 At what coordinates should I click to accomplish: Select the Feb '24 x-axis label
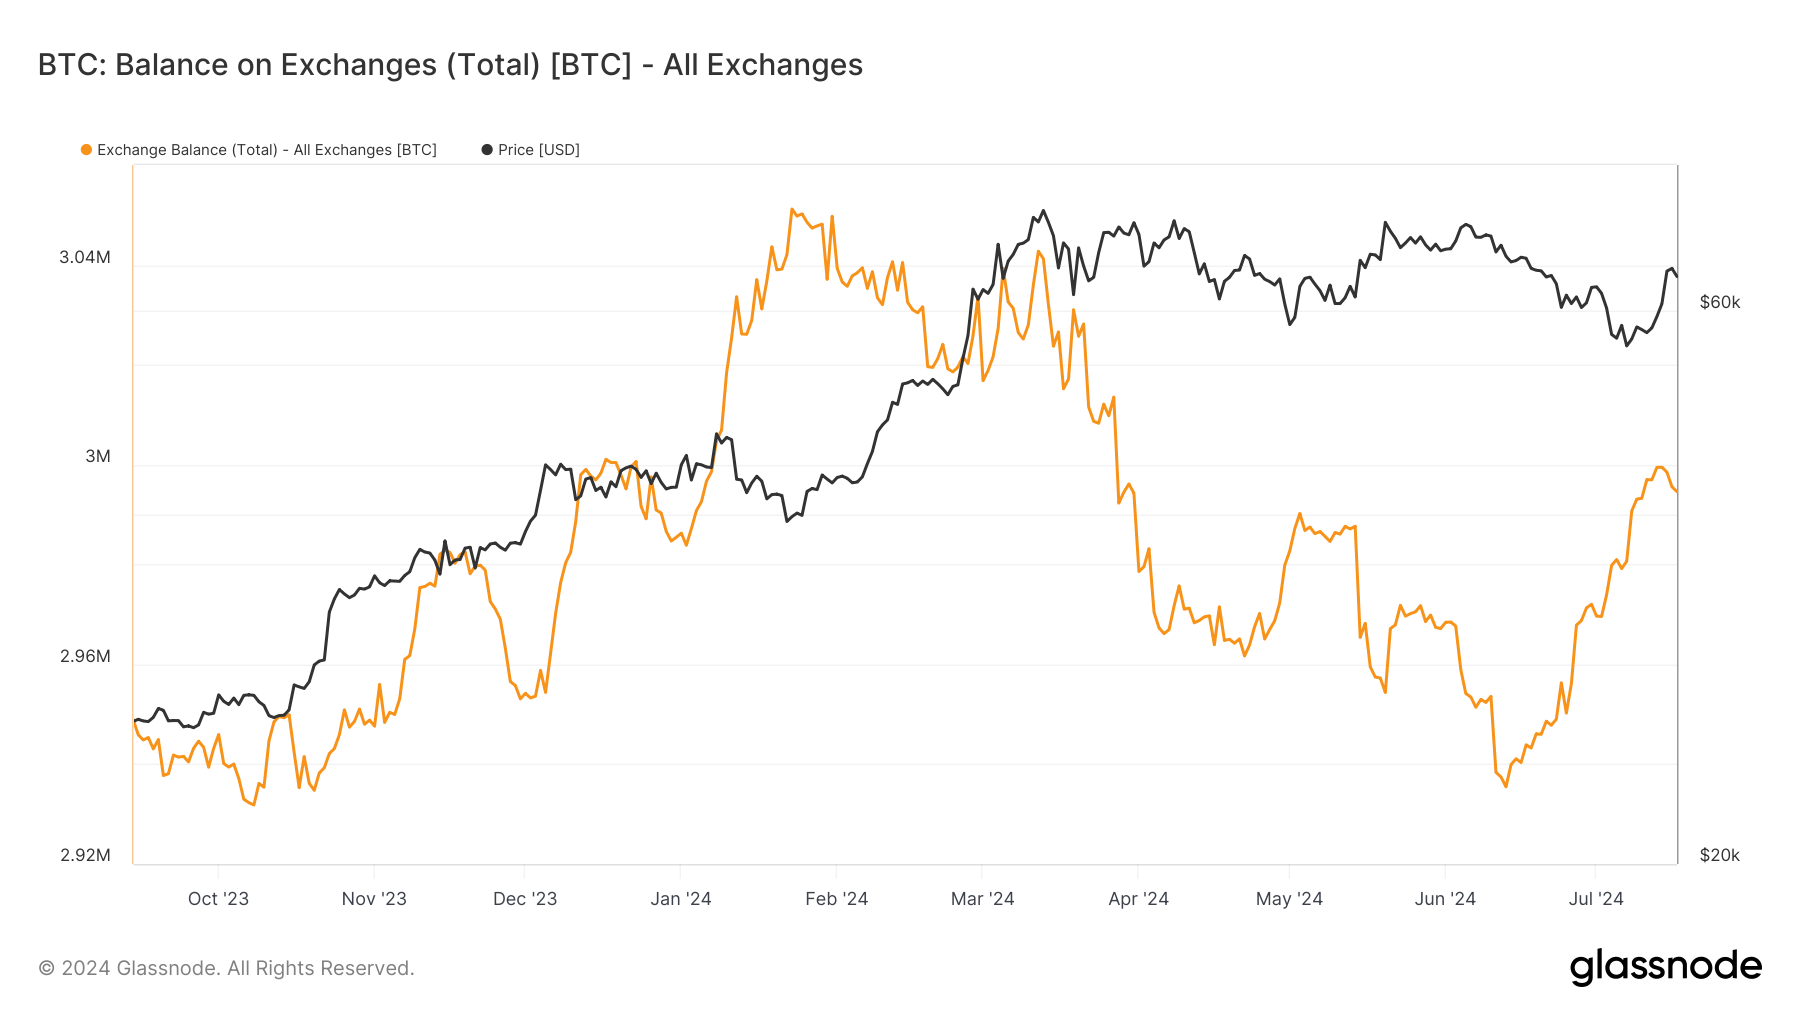point(837,899)
